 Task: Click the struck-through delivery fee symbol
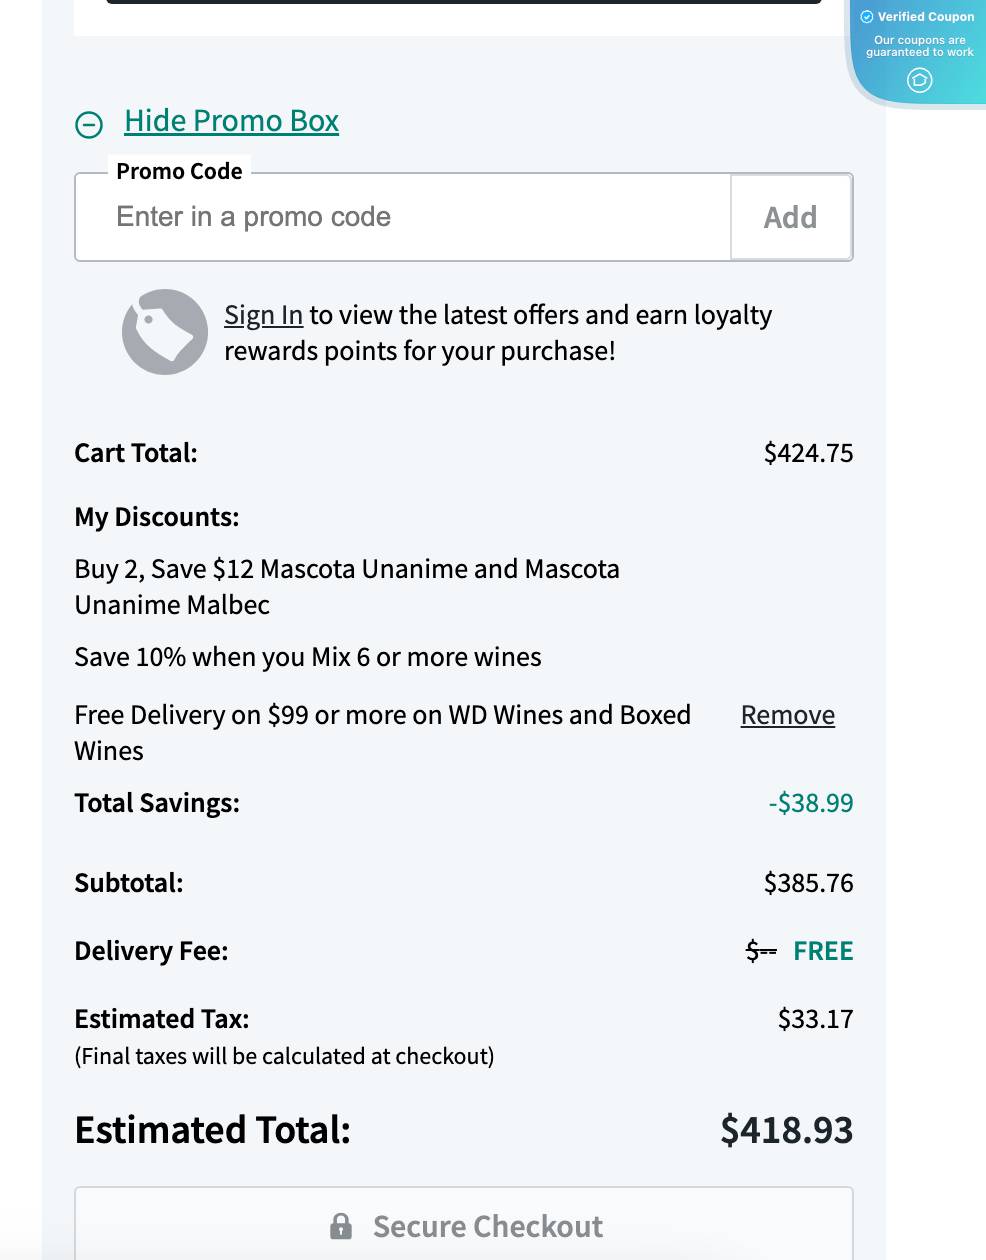coord(761,951)
